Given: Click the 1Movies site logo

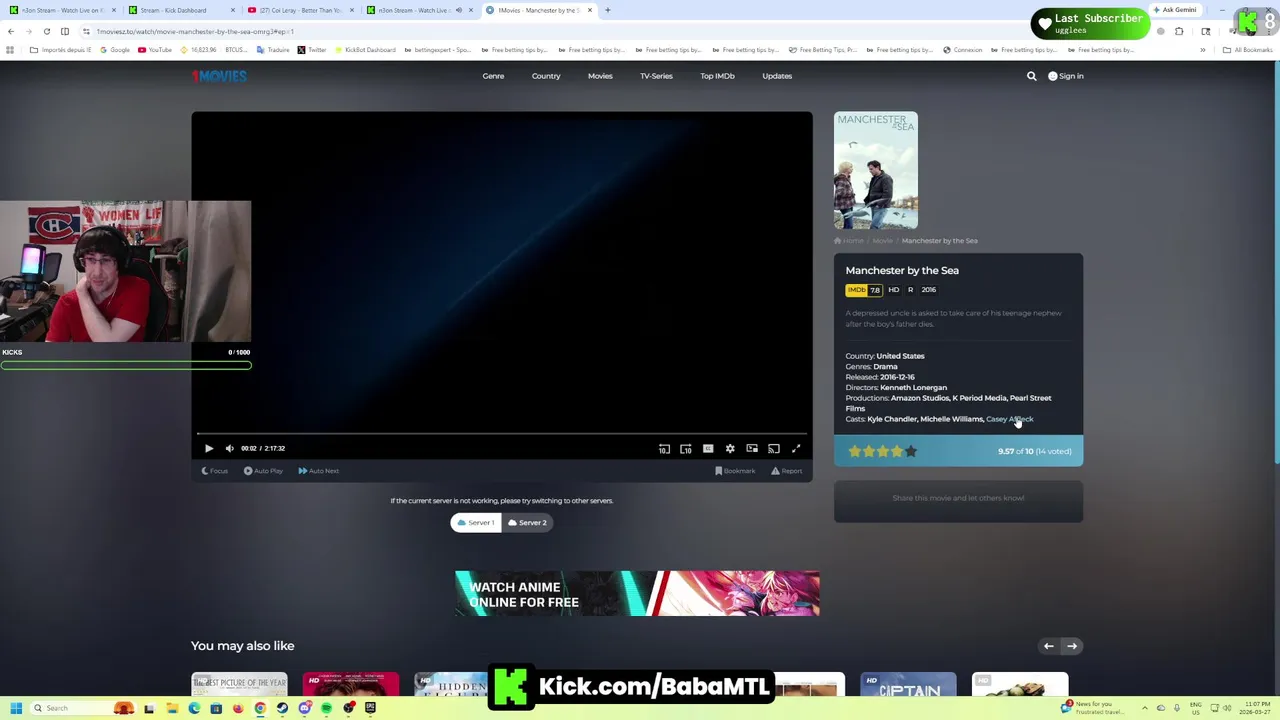Looking at the screenshot, I should click(219, 76).
